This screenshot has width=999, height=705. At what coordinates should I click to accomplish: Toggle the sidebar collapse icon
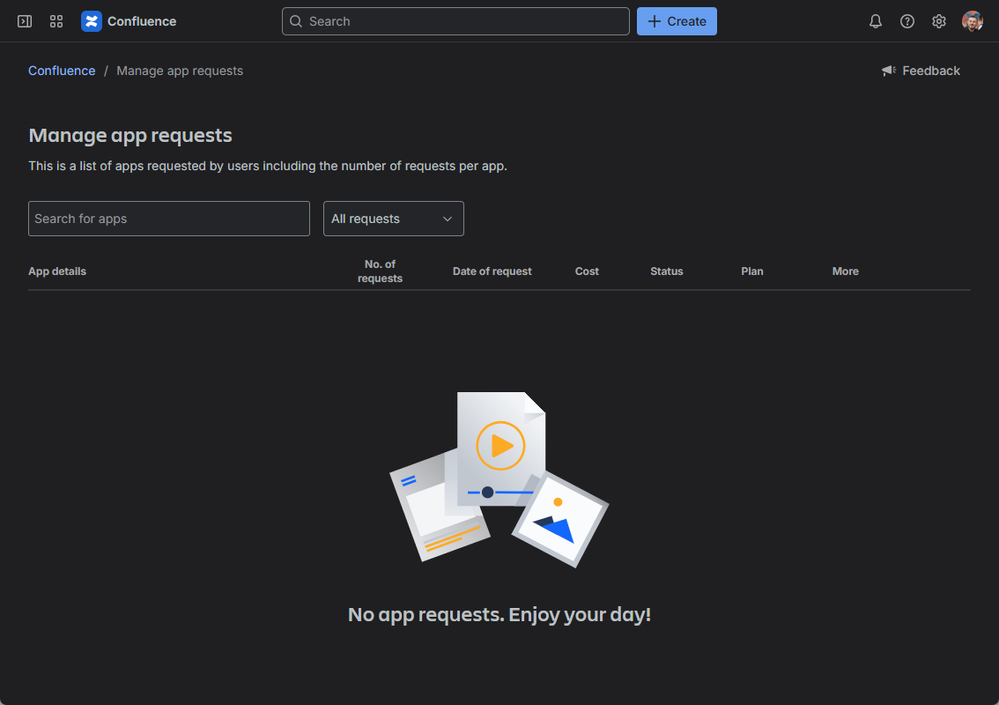click(x=24, y=22)
